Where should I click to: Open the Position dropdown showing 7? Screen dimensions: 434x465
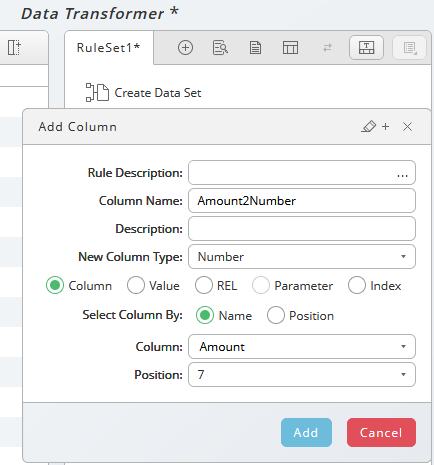(x=302, y=375)
